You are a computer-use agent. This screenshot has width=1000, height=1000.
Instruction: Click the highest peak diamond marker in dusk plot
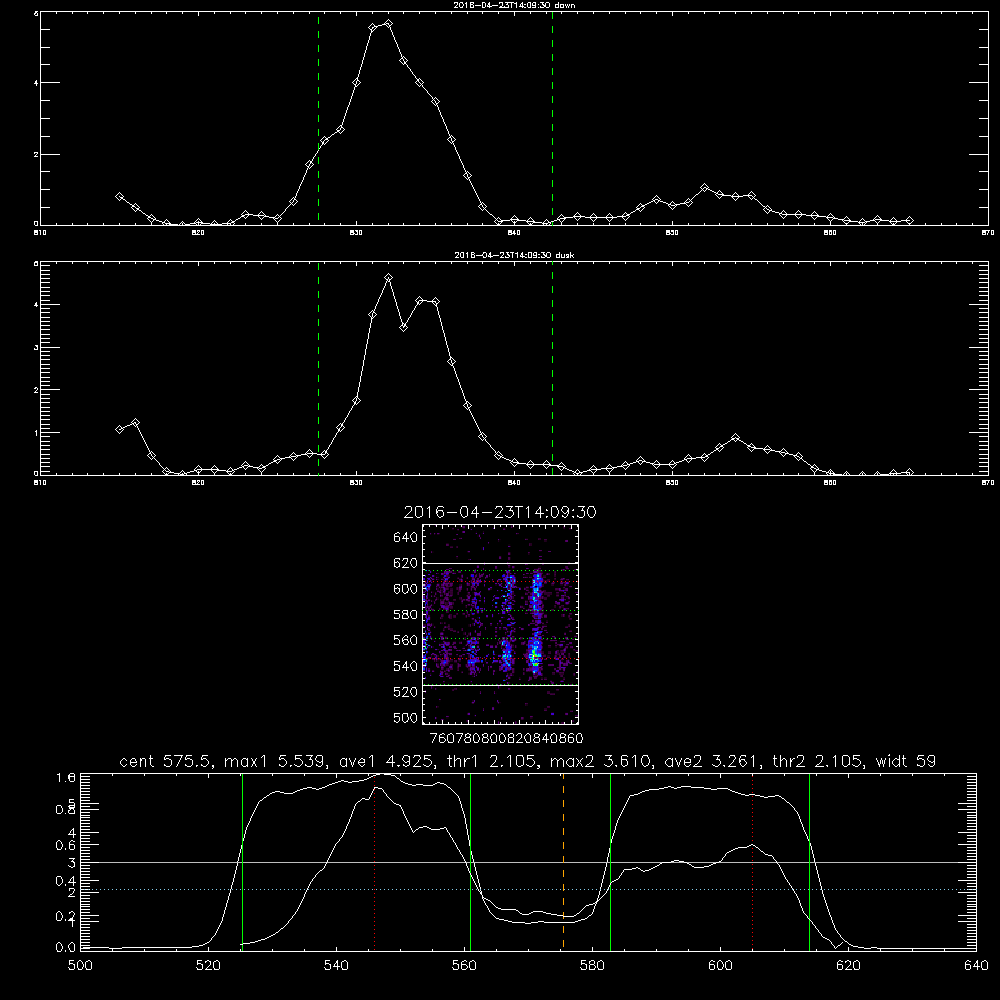388,277
